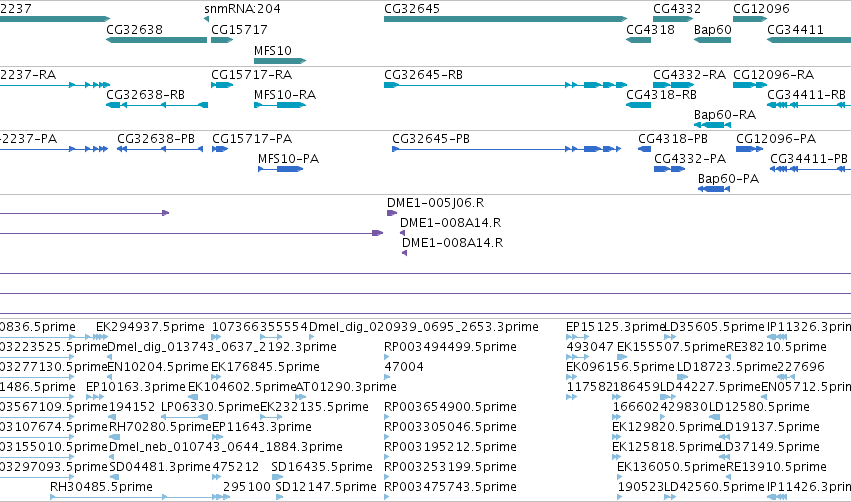Click the Dmel_dig_020939_0695_2653.3prime EST label
The image size is (851, 502).
coord(424,327)
